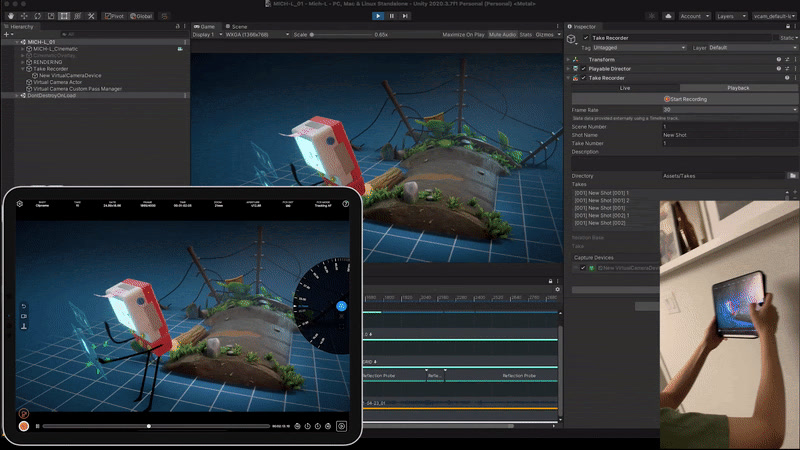The width and height of the screenshot is (800, 450).
Task: Toggle the Playable Director component checkbox
Action: 584,69
